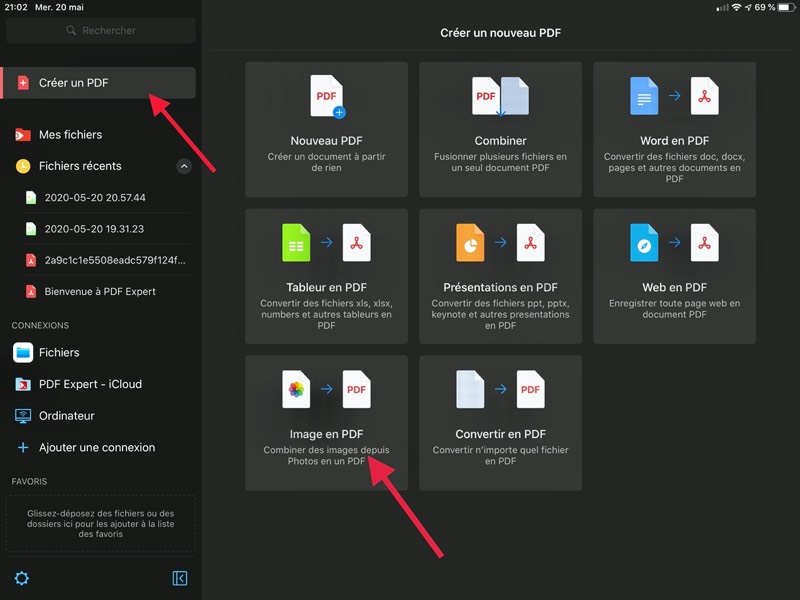Tap Ajouter une connexion

pos(96,447)
